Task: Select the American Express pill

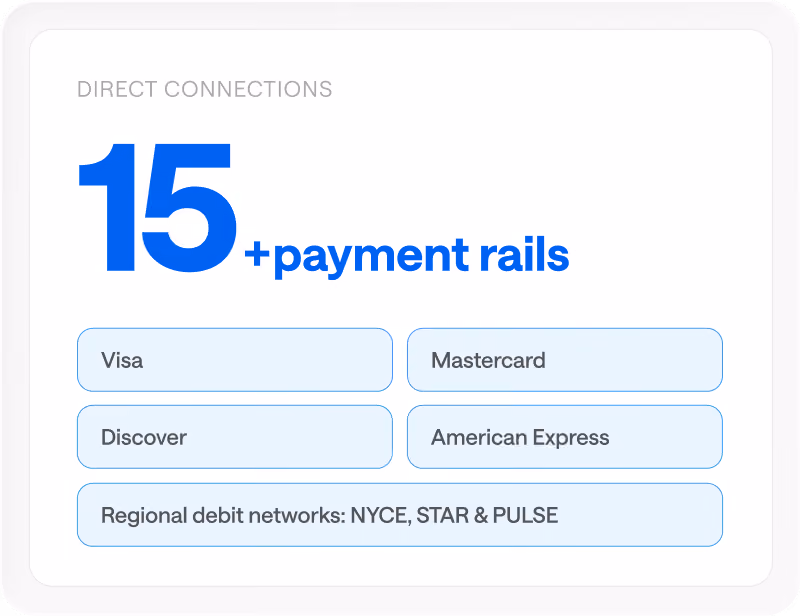Action: tap(565, 437)
